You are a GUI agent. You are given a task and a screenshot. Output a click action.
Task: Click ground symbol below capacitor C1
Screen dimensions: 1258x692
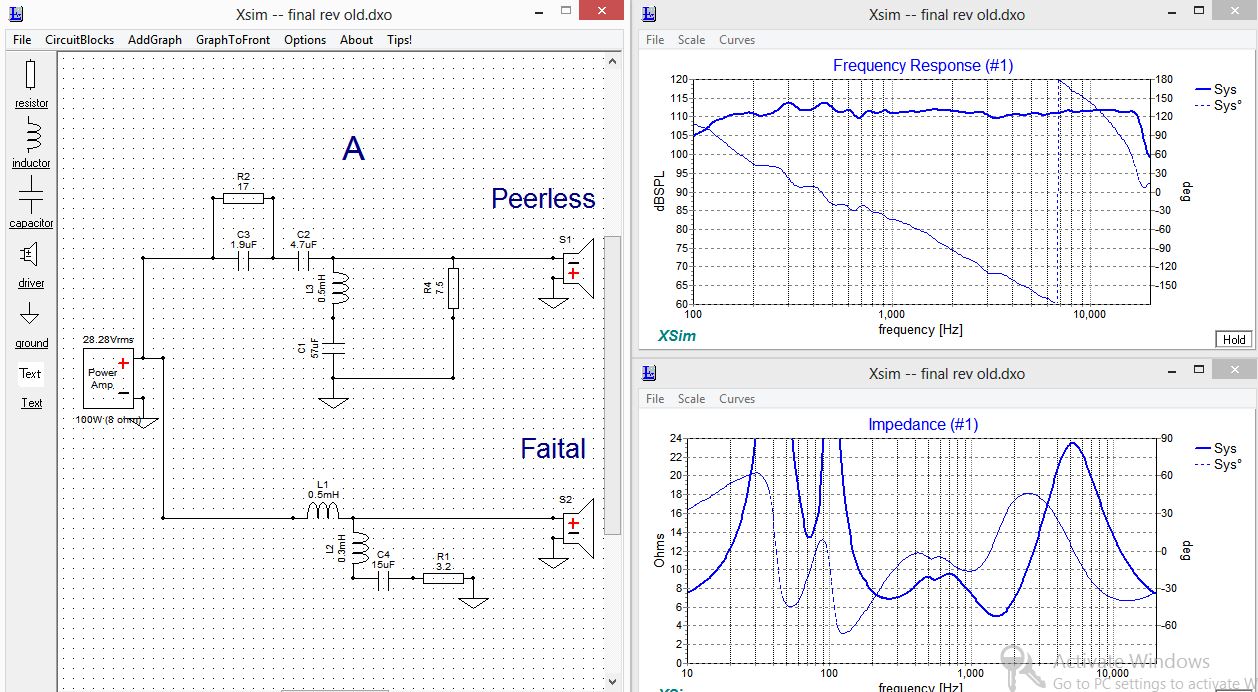point(333,402)
